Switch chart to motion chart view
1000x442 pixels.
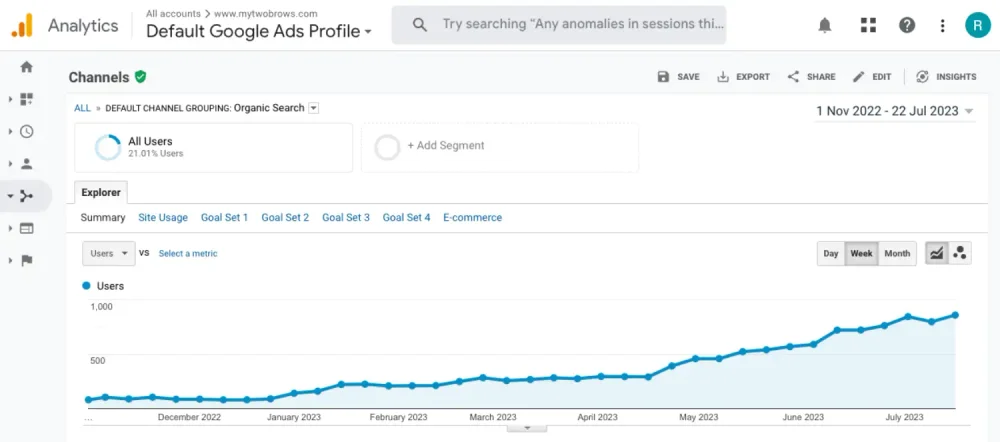[x=960, y=253]
